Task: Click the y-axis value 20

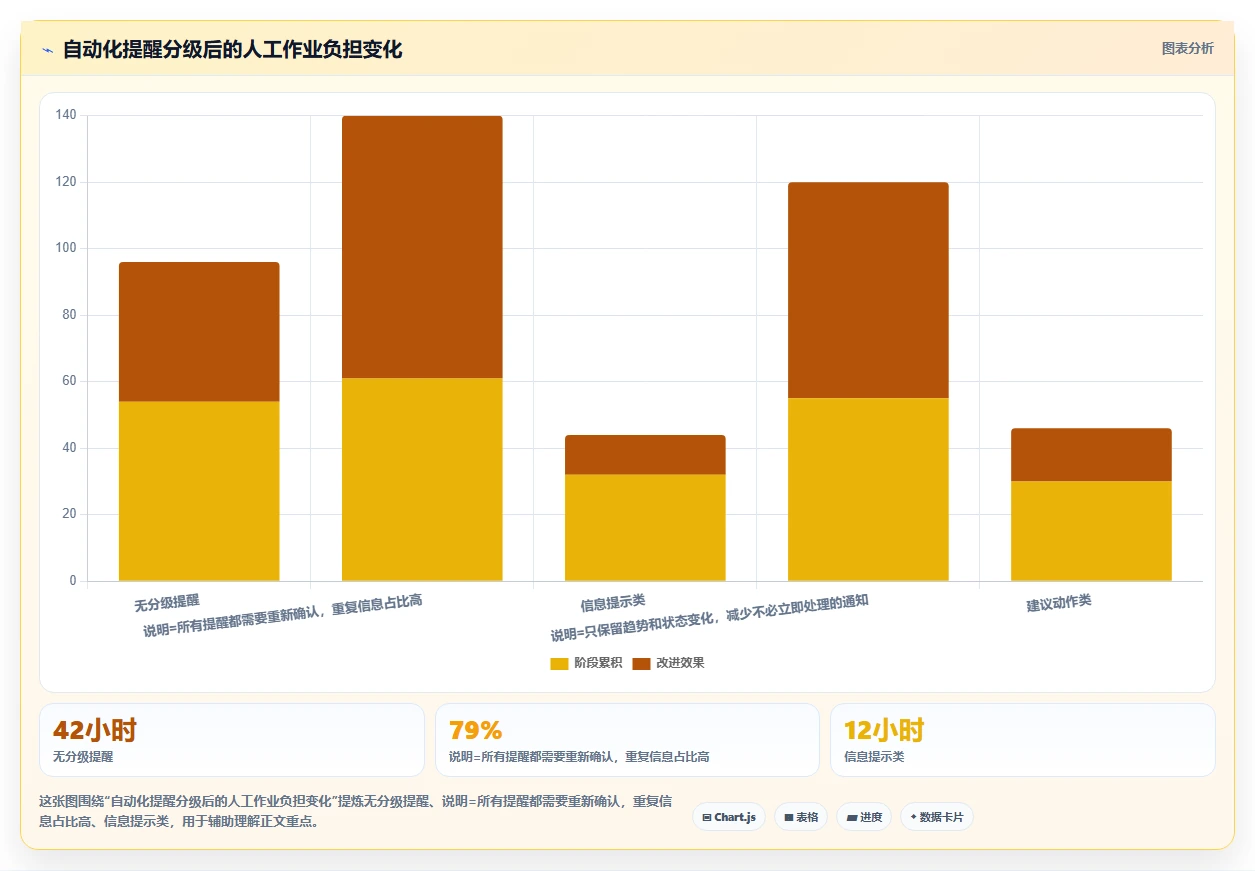Action: point(69,514)
